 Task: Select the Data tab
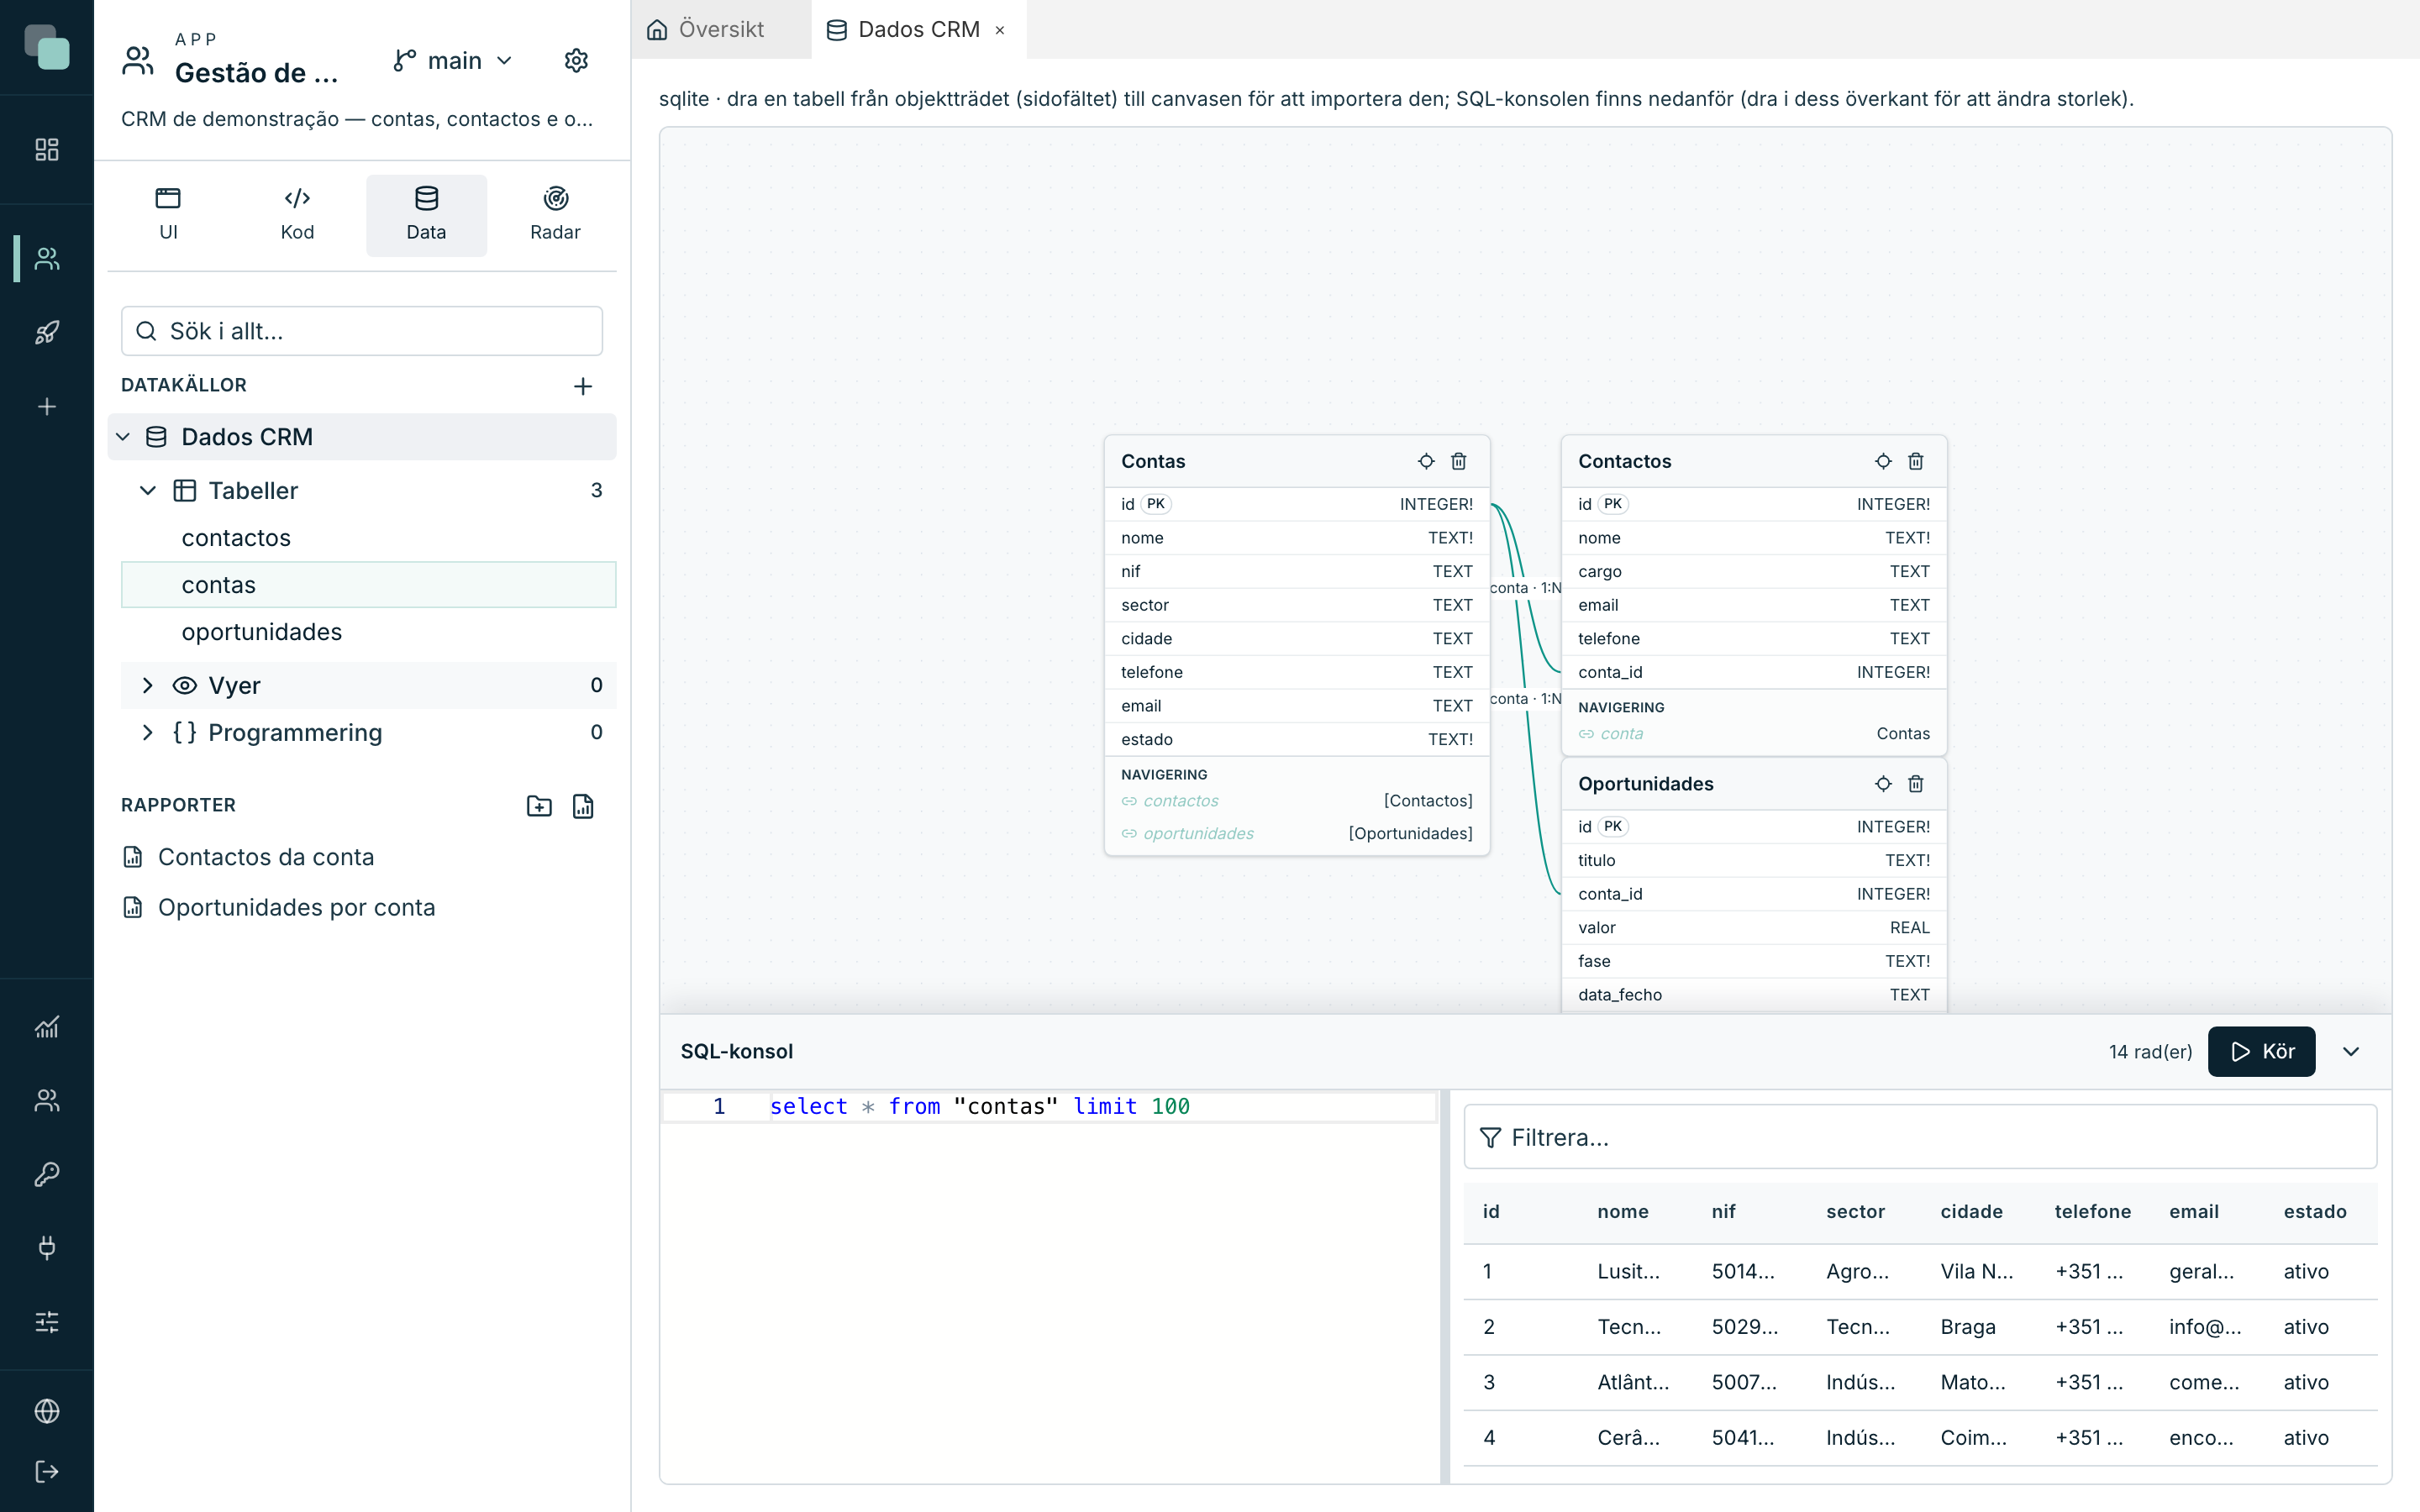(426, 215)
